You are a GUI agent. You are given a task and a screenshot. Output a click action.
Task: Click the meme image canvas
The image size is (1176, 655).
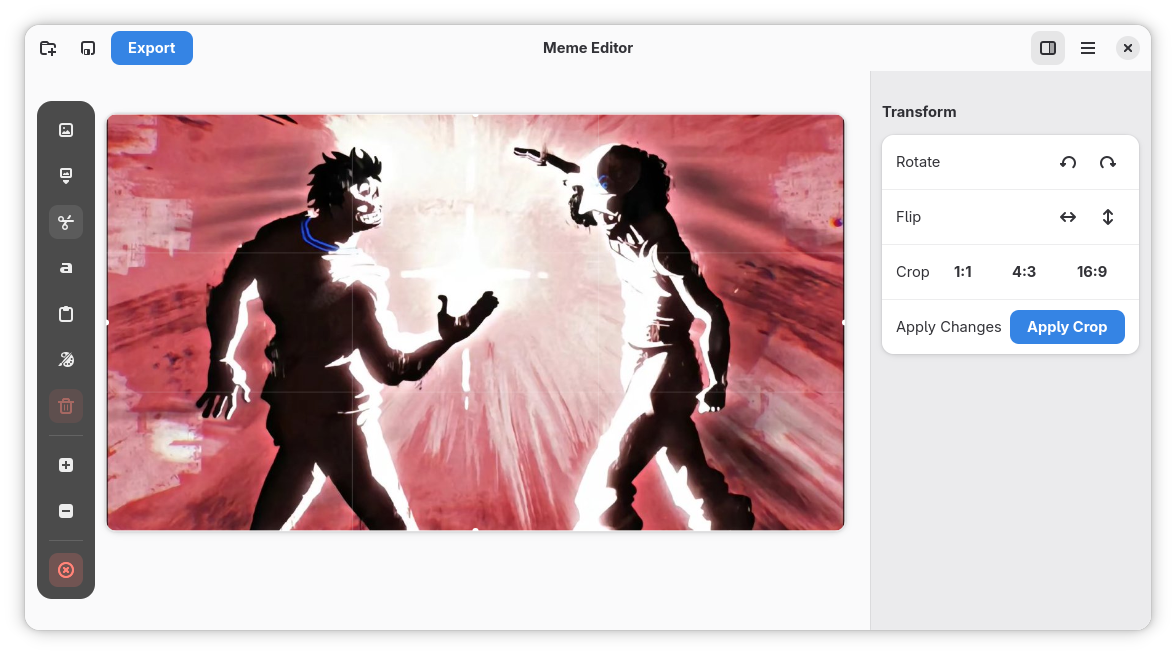click(476, 323)
